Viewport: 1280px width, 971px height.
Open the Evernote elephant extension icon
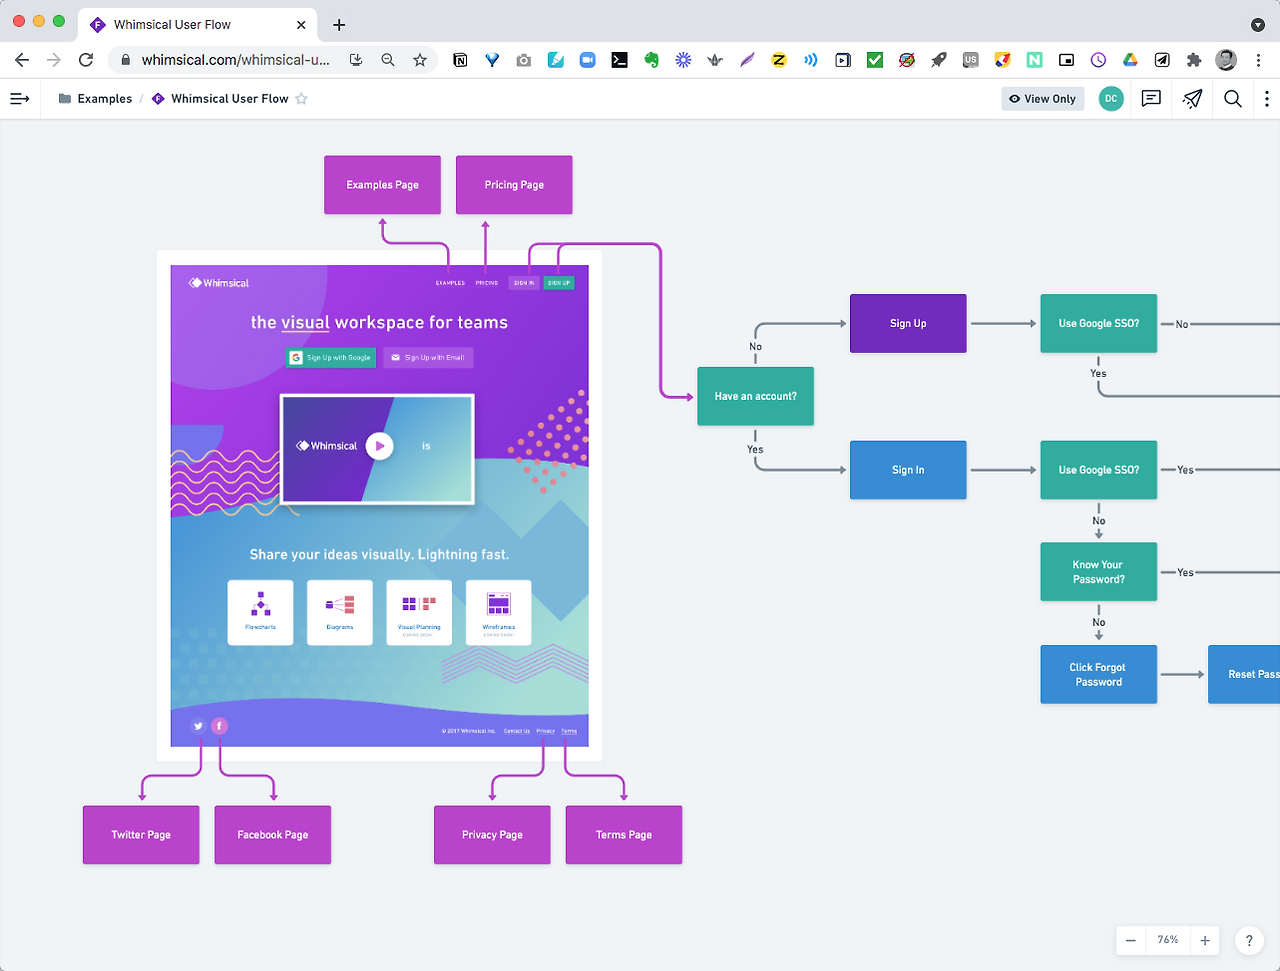pos(651,60)
